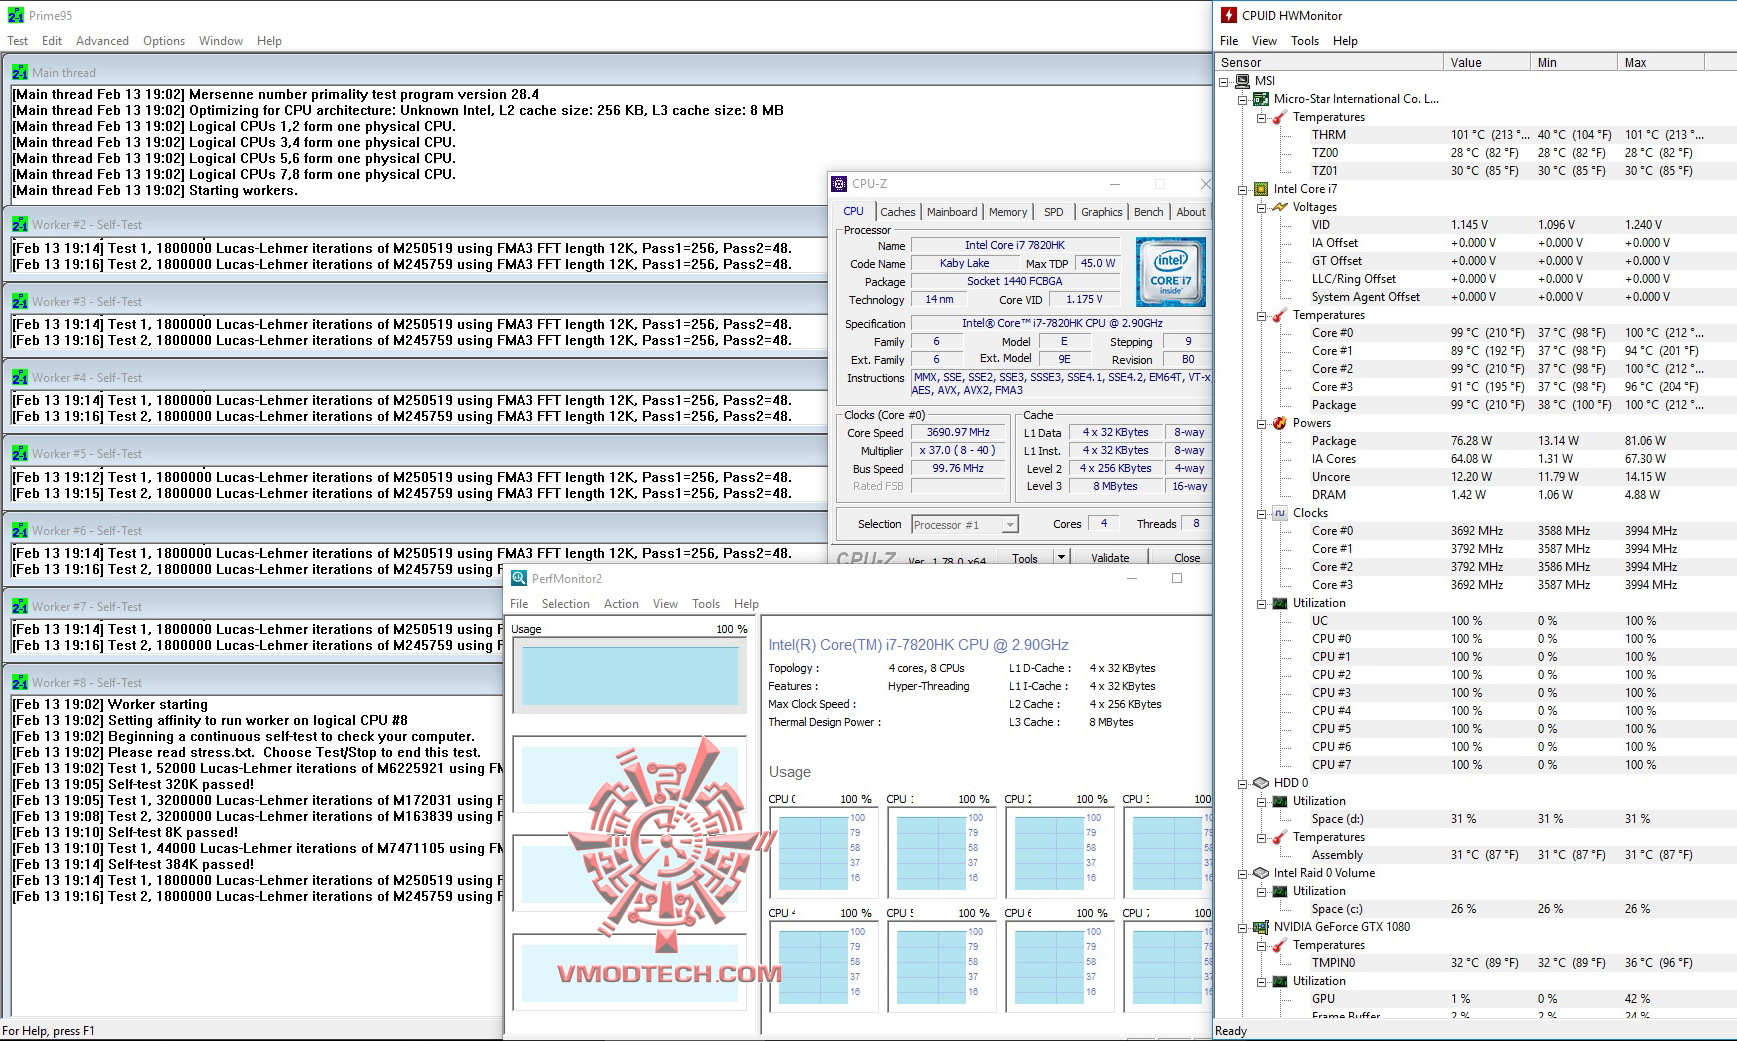Click the Clocks icon in the sensor tree
This screenshot has width=1737, height=1041.
click(1280, 513)
